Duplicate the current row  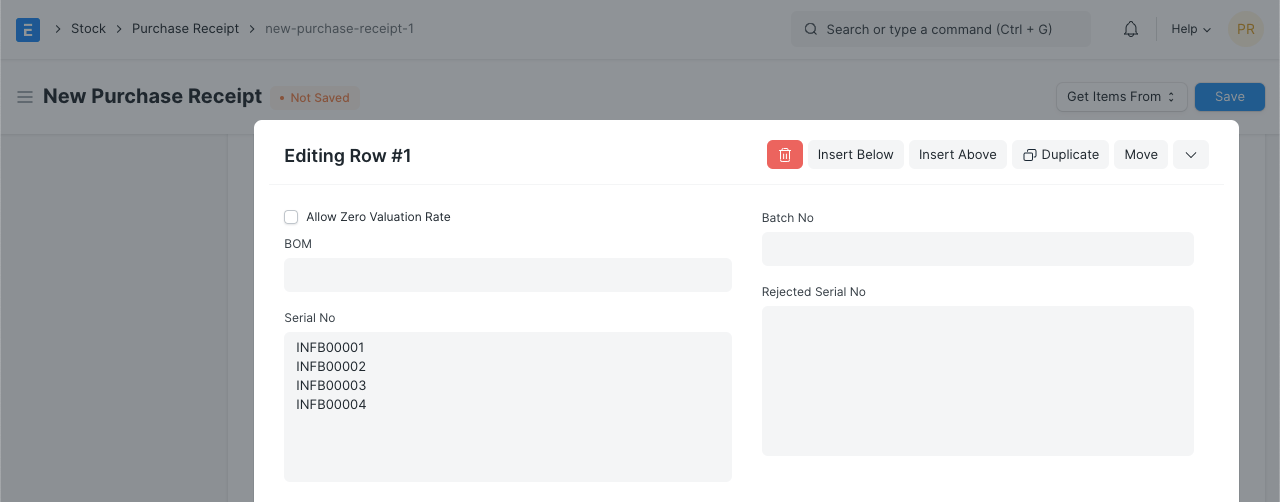click(x=1060, y=155)
